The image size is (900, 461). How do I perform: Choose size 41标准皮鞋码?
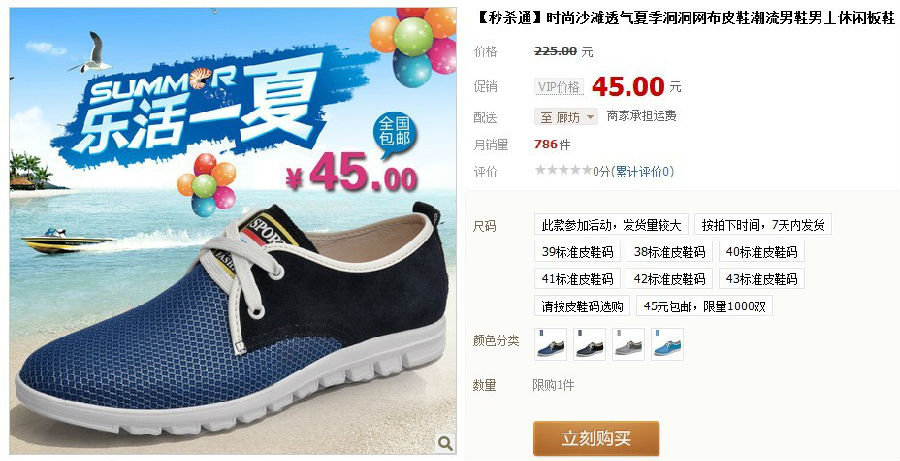coord(577,279)
